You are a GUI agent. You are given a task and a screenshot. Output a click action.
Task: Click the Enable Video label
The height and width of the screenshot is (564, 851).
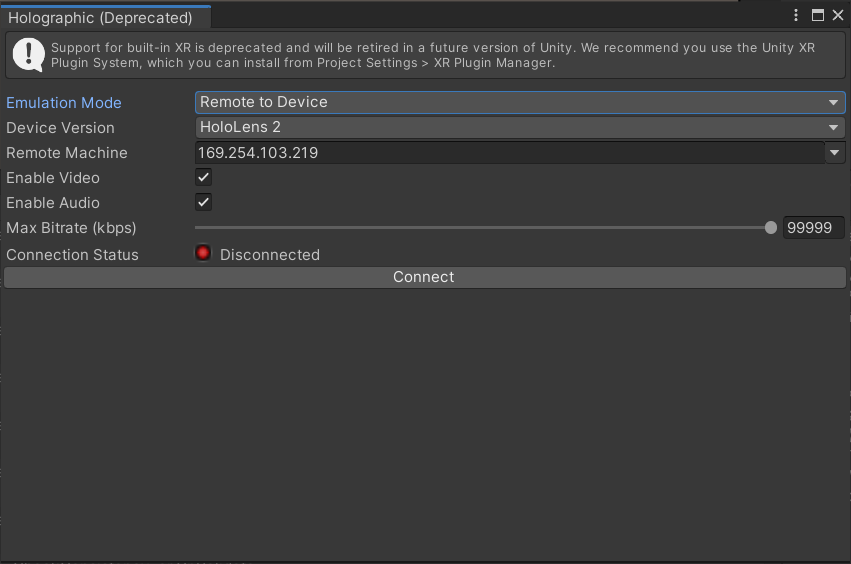(53, 178)
